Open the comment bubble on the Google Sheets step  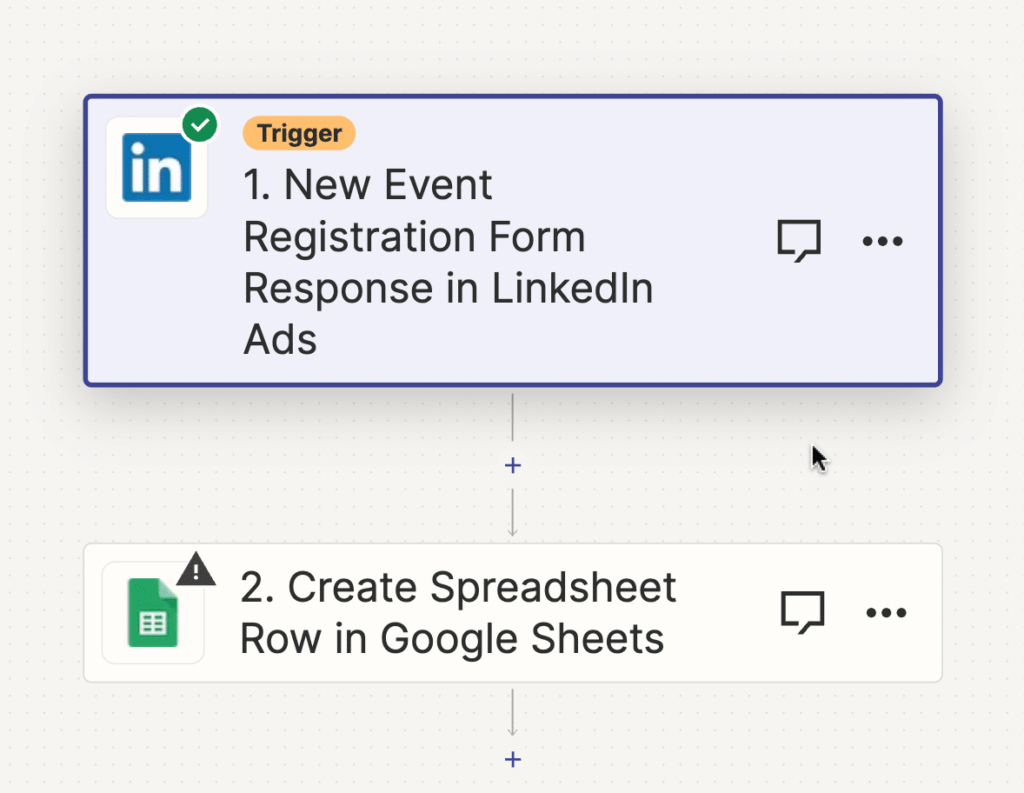802,612
